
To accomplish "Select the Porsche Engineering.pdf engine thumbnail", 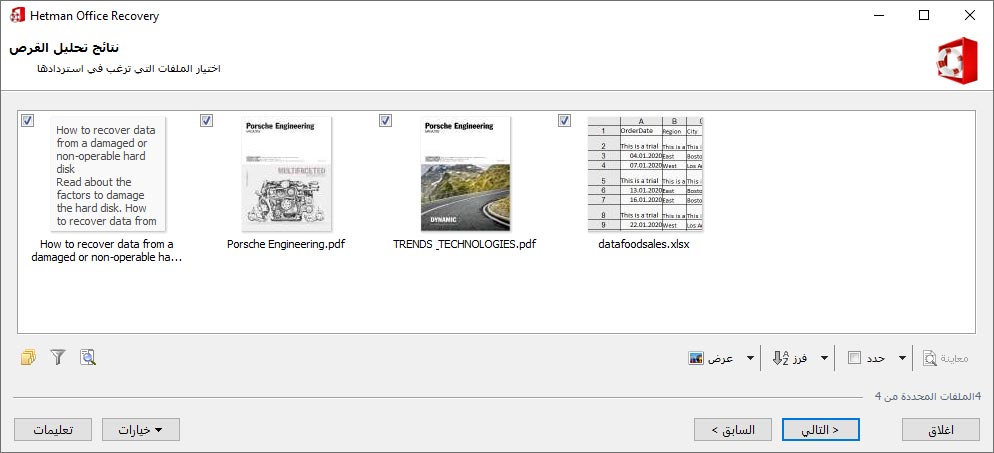I will 287,174.
